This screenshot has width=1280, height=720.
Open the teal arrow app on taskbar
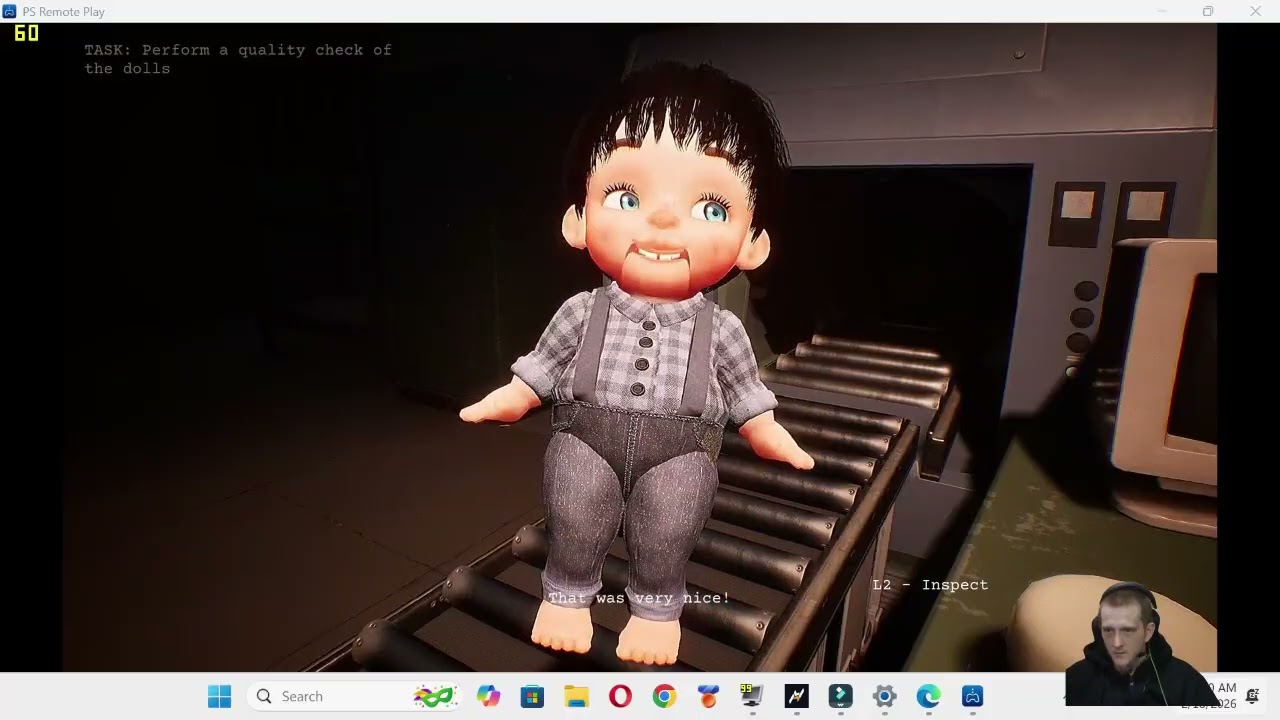click(x=840, y=696)
